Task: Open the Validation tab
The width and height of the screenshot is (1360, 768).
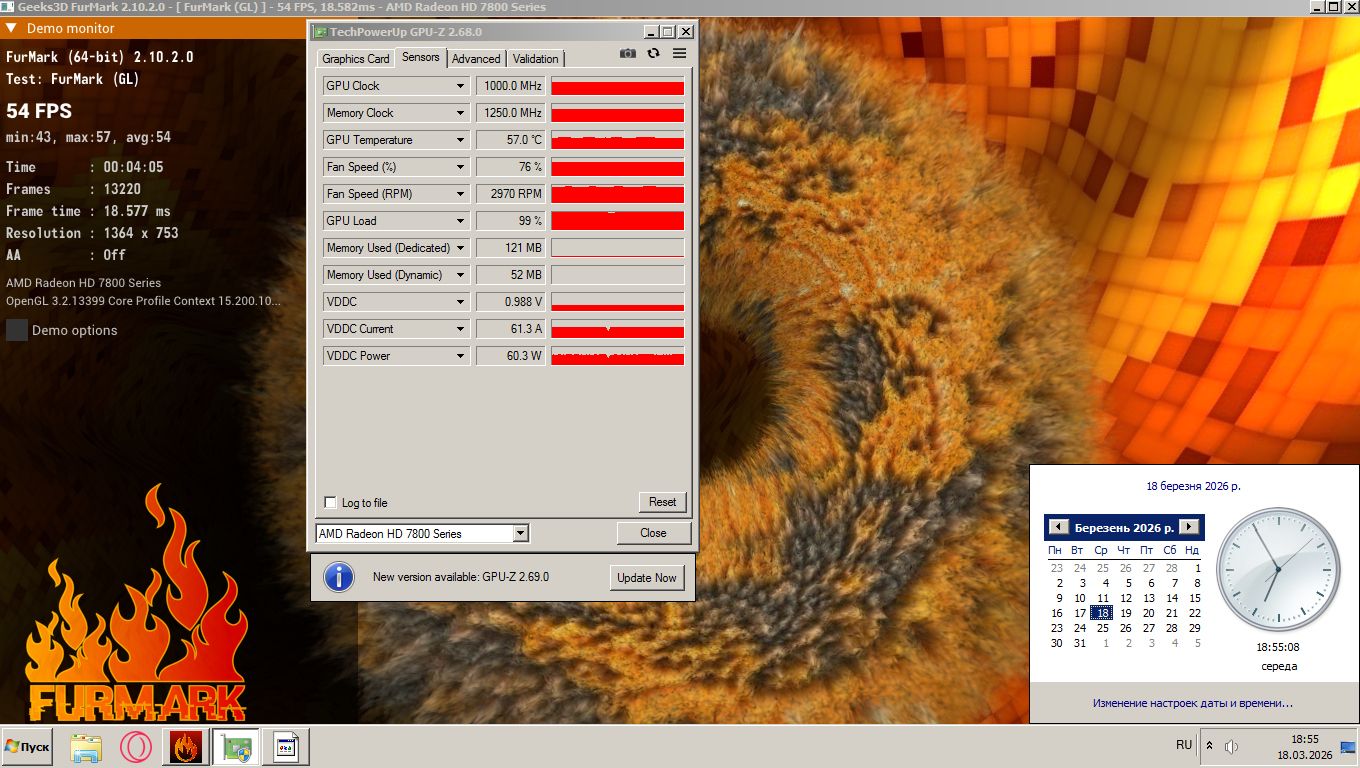Action: (x=536, y=59)
